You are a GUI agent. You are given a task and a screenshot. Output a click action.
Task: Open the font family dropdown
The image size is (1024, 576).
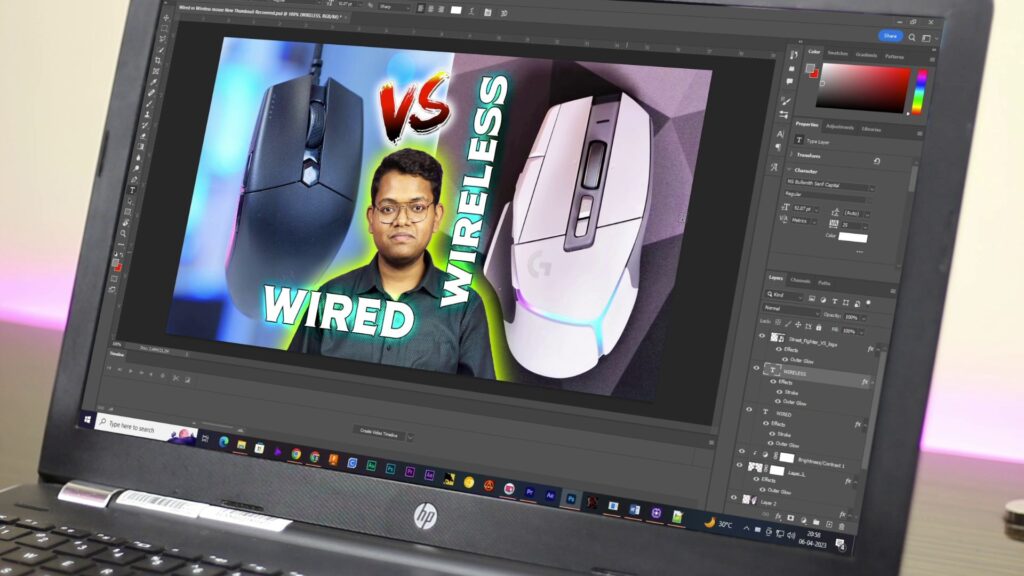coord(829,185)
